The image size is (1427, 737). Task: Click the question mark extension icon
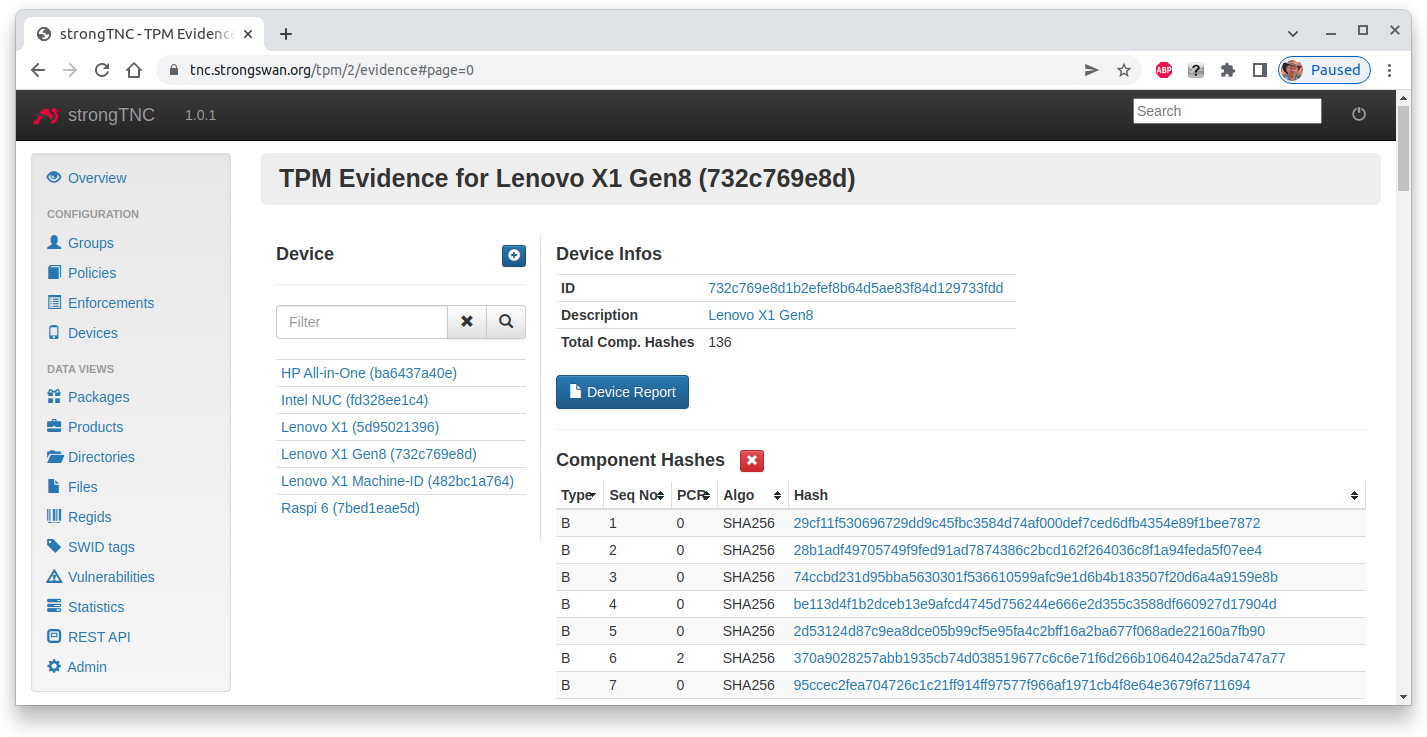click(1196, 70)
